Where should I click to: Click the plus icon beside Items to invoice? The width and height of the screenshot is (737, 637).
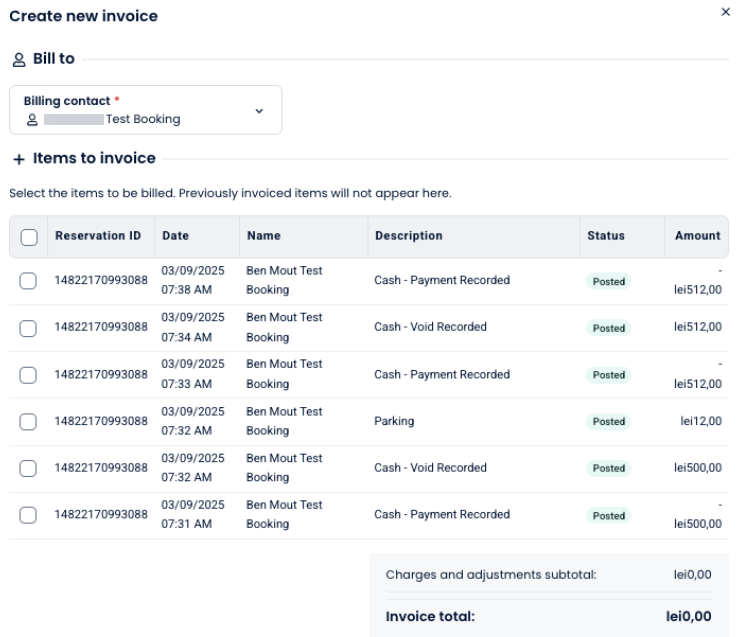tap(18, 159)
